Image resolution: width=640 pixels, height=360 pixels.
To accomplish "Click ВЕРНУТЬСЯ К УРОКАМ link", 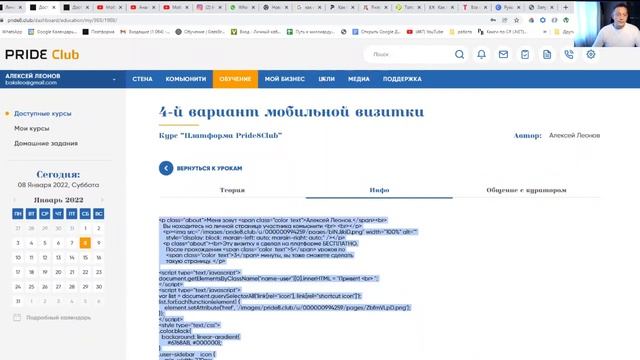I will (209, 168).
